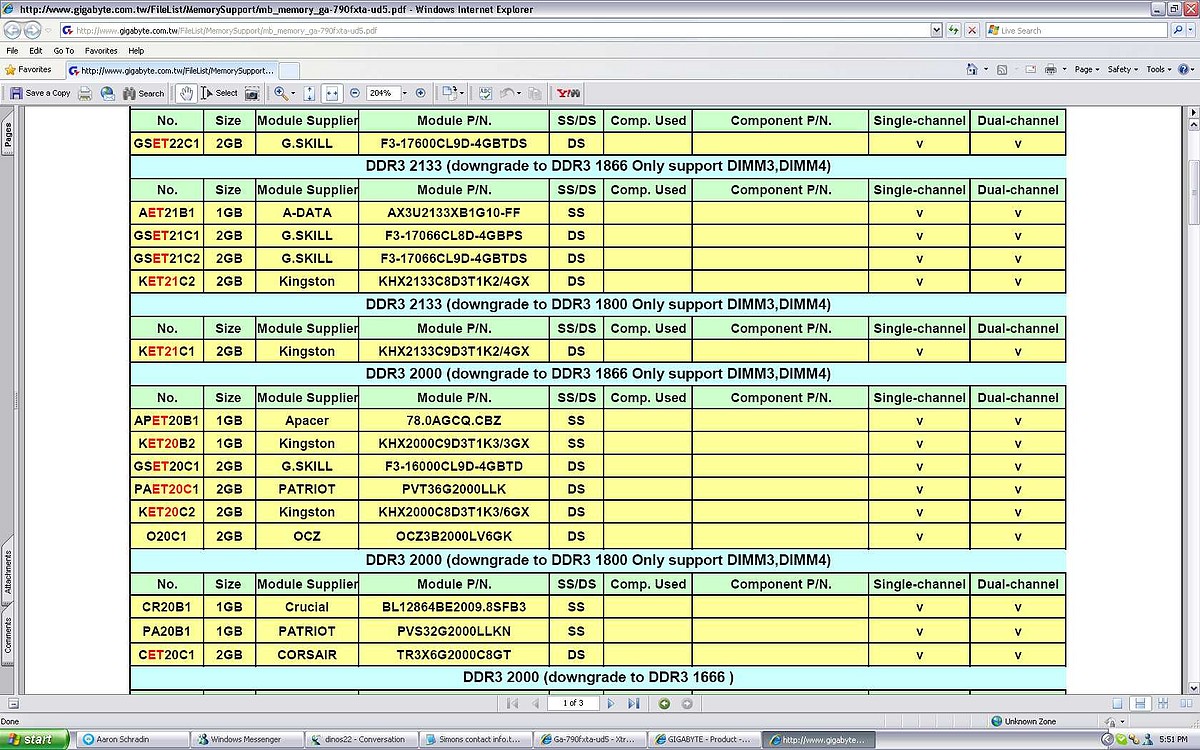Open the Page menu dropdown

1087,70
